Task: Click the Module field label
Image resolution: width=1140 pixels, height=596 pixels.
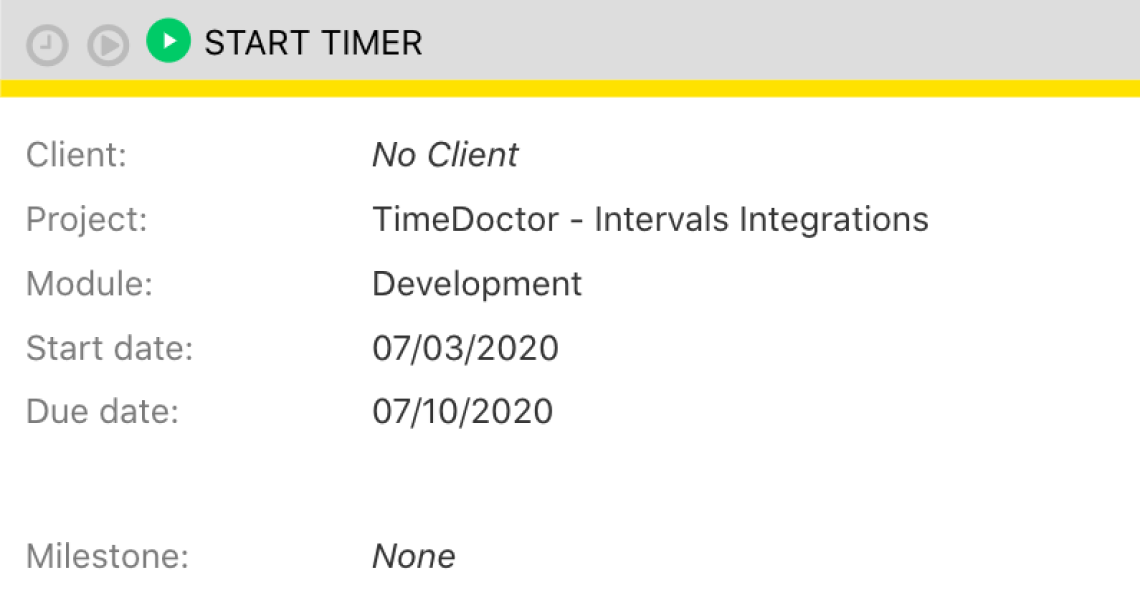Action: coord(89,283)
